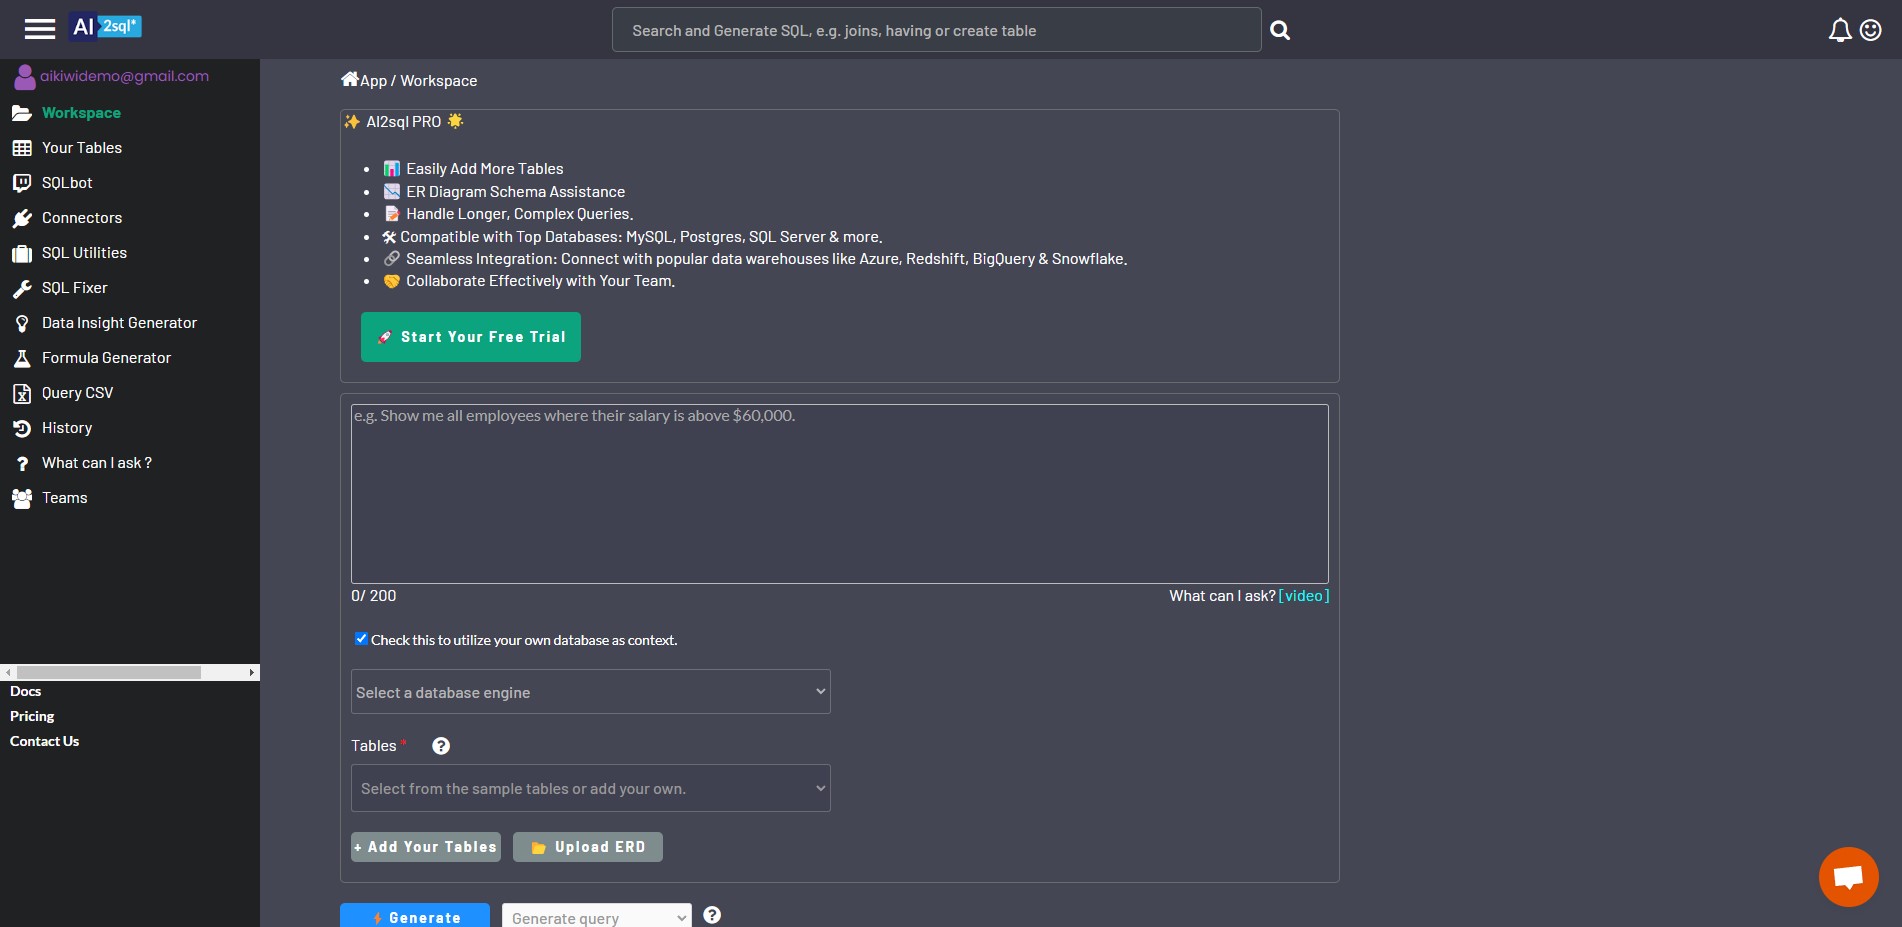The image size is (1902, 927).
Task: Click the AI2sql logo
Action: tap(105, 27)
